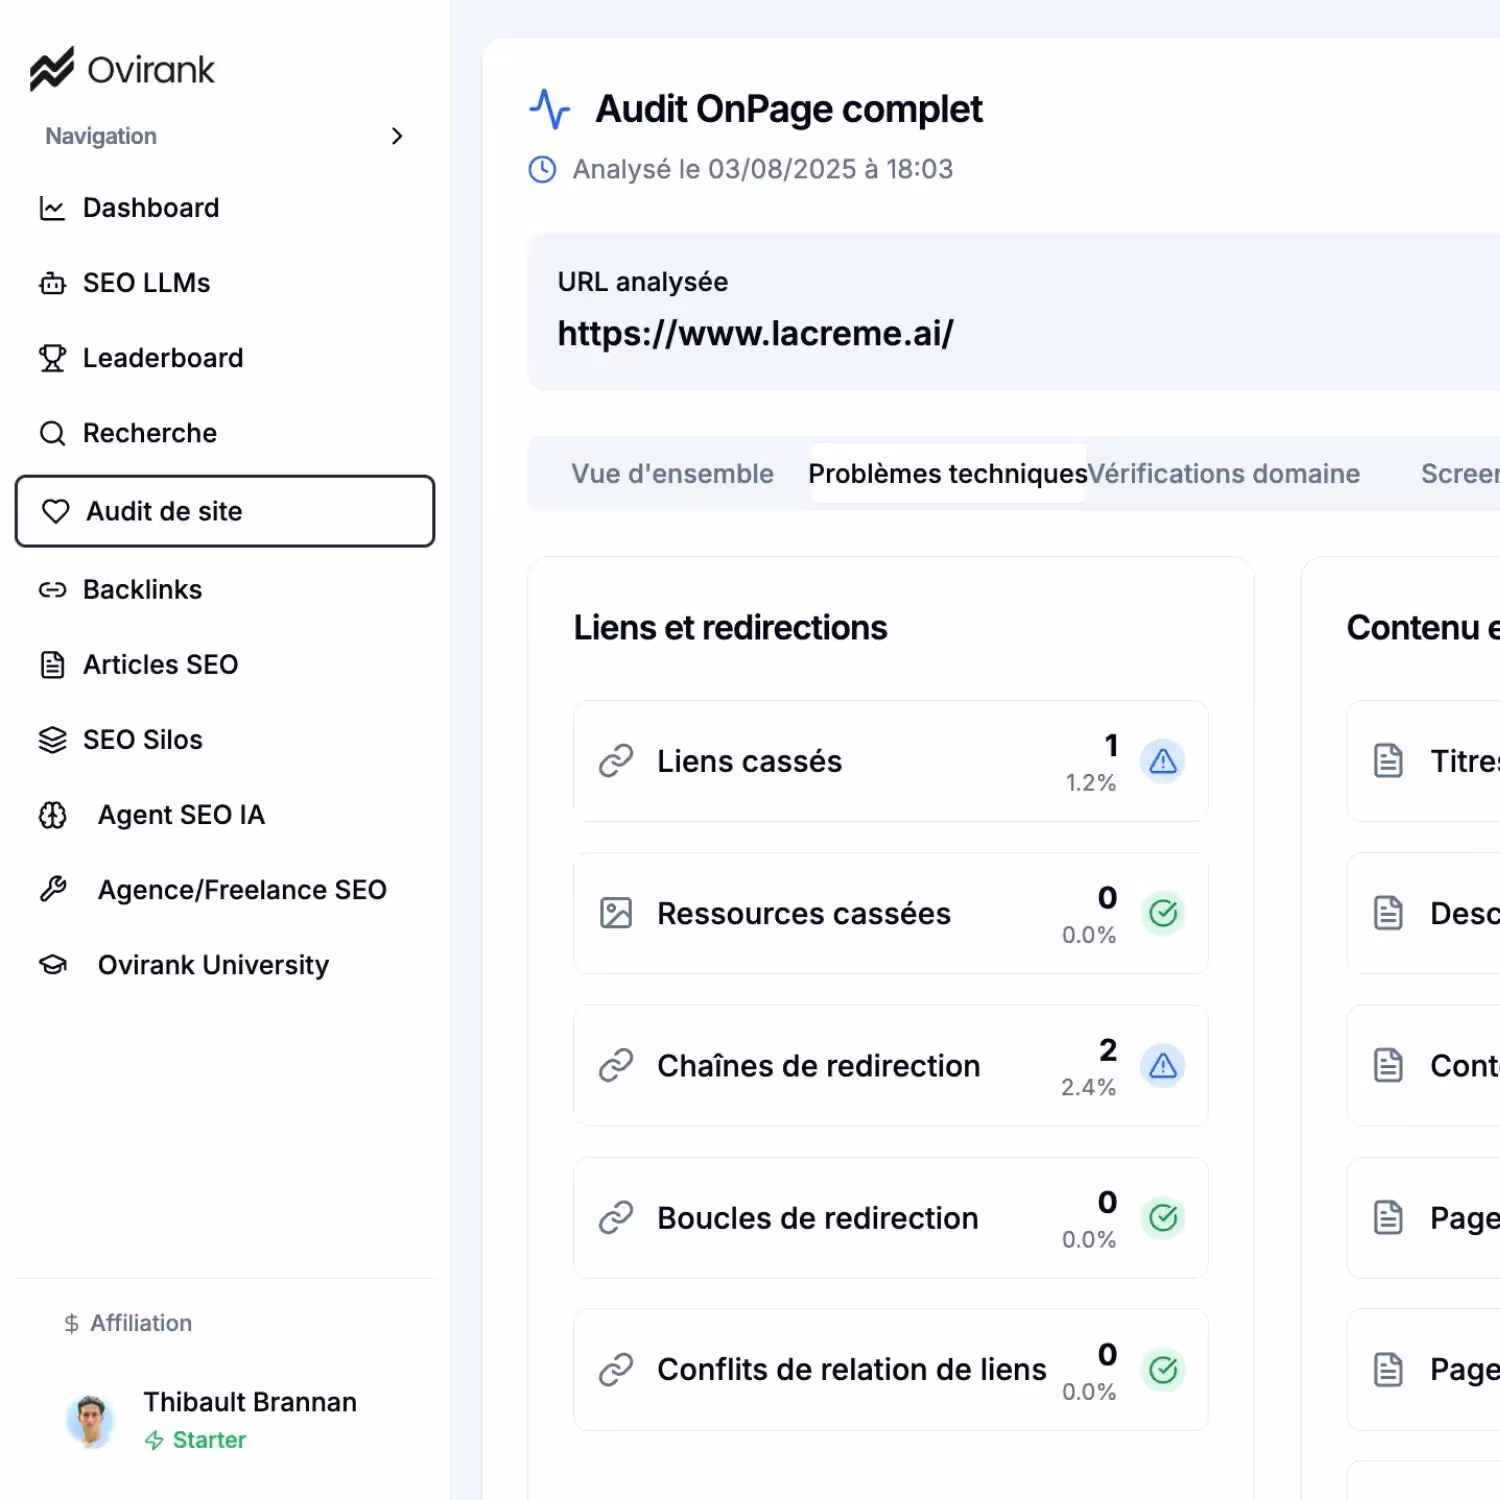
Task: Click the Articles SEO document icon
Action: (52, 665)
